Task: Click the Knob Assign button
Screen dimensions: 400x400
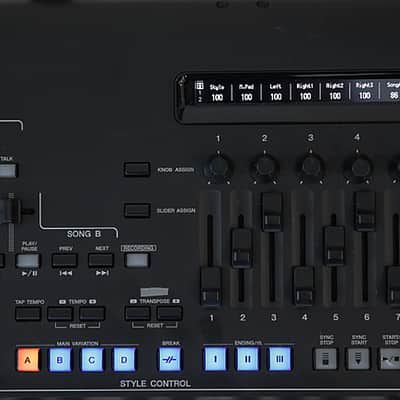Action: (x=137, y=169)
